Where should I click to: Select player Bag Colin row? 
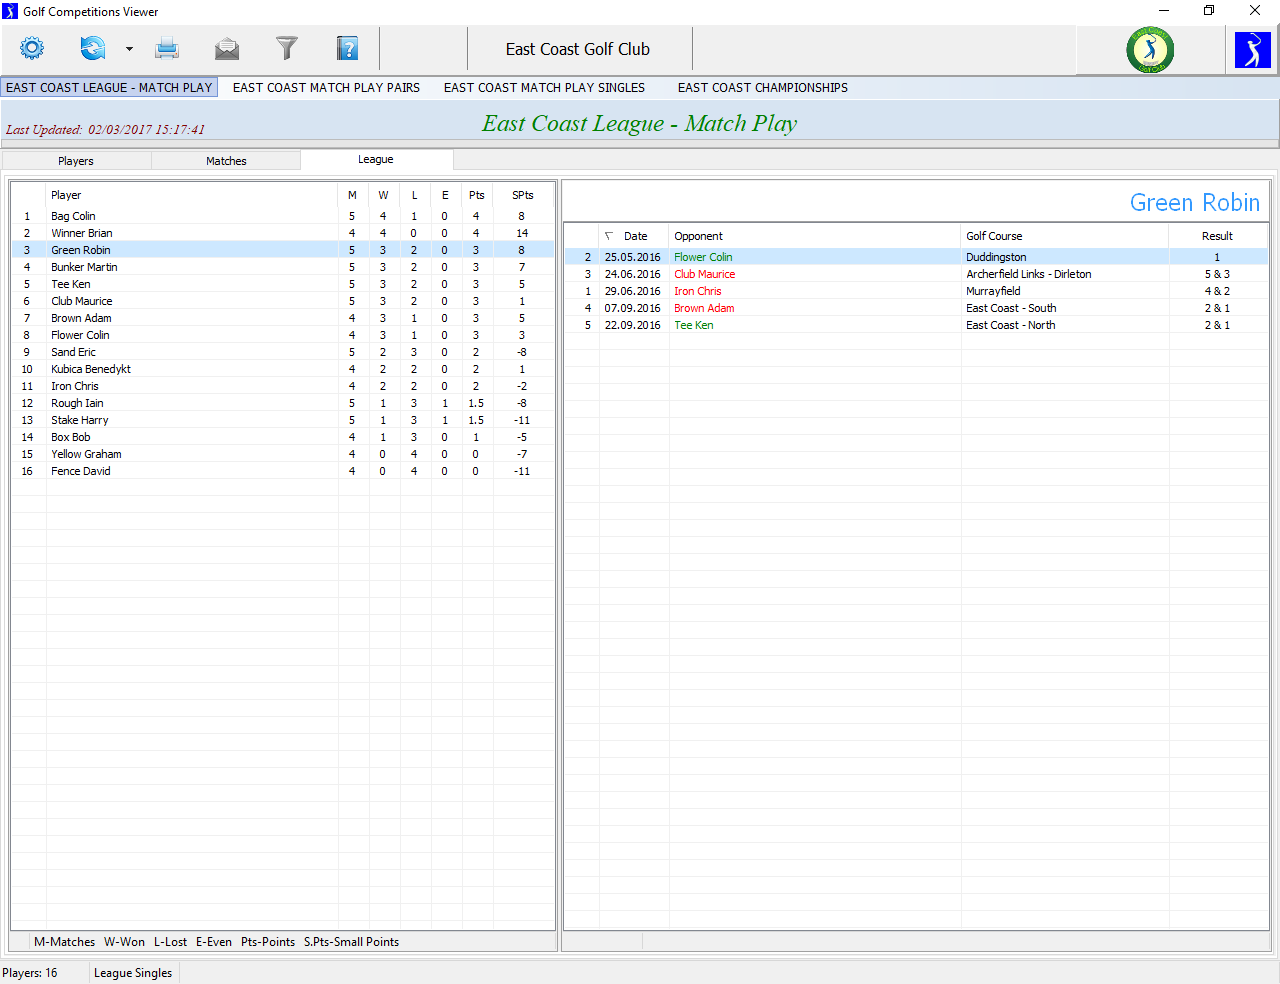(x=282, y=216)
